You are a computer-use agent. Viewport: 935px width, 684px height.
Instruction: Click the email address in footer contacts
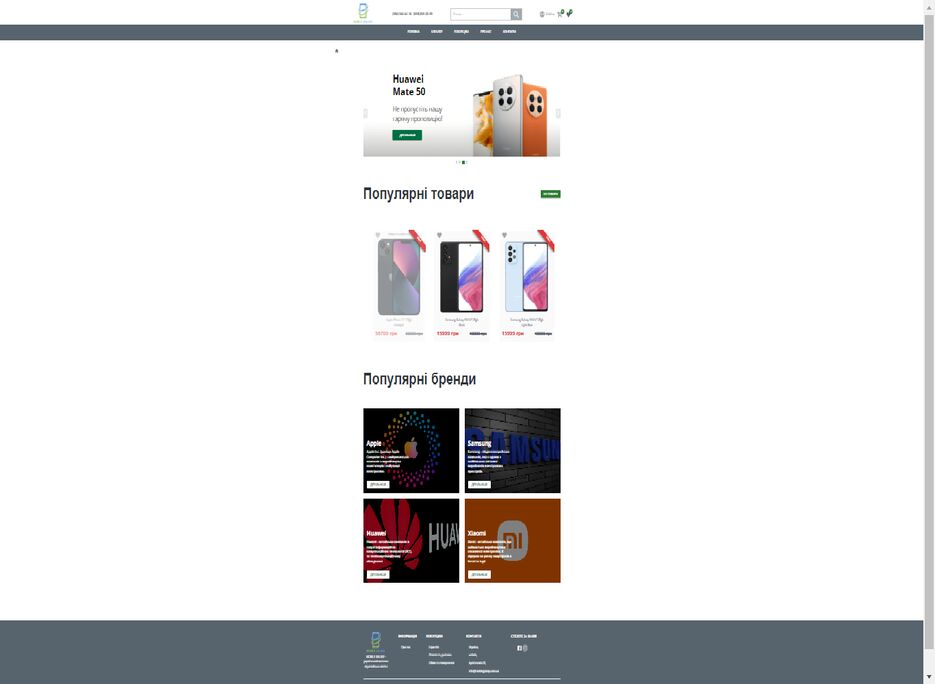tap(484, 671)
